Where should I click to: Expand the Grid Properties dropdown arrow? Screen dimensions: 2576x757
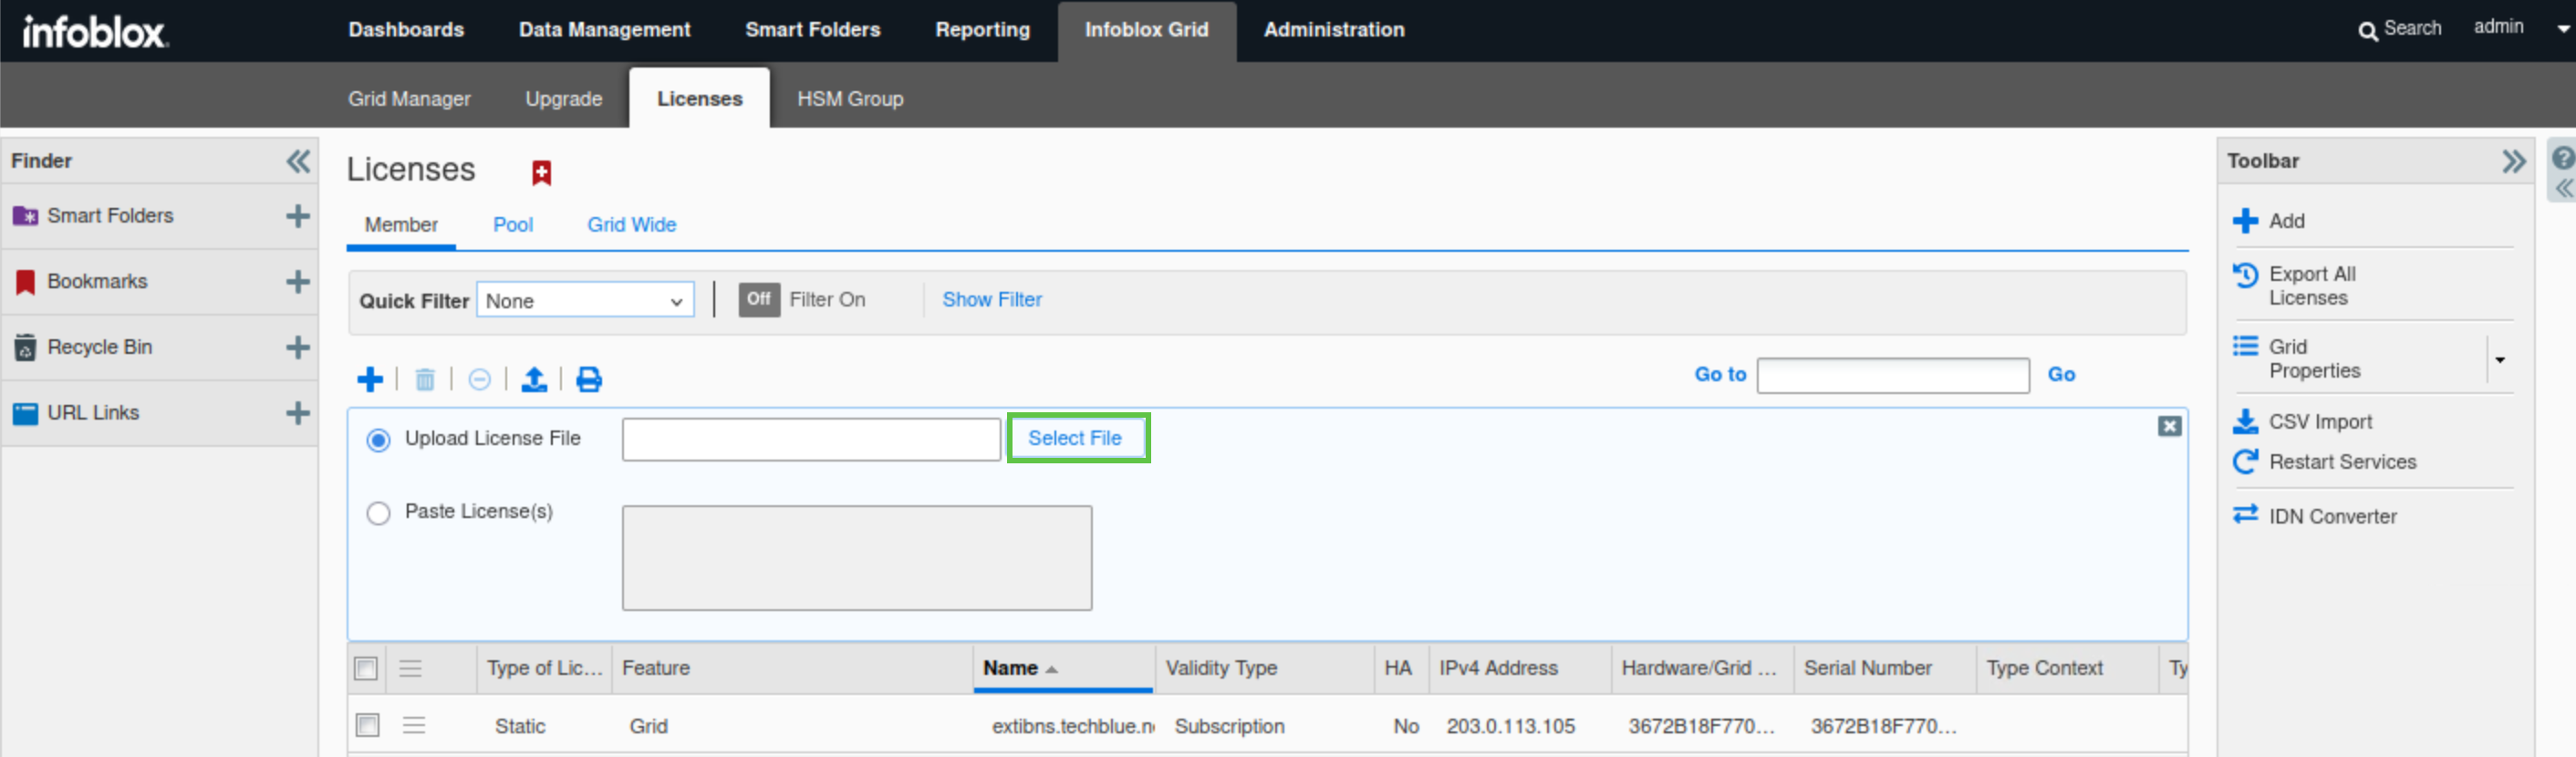[x=2499, y=360]
